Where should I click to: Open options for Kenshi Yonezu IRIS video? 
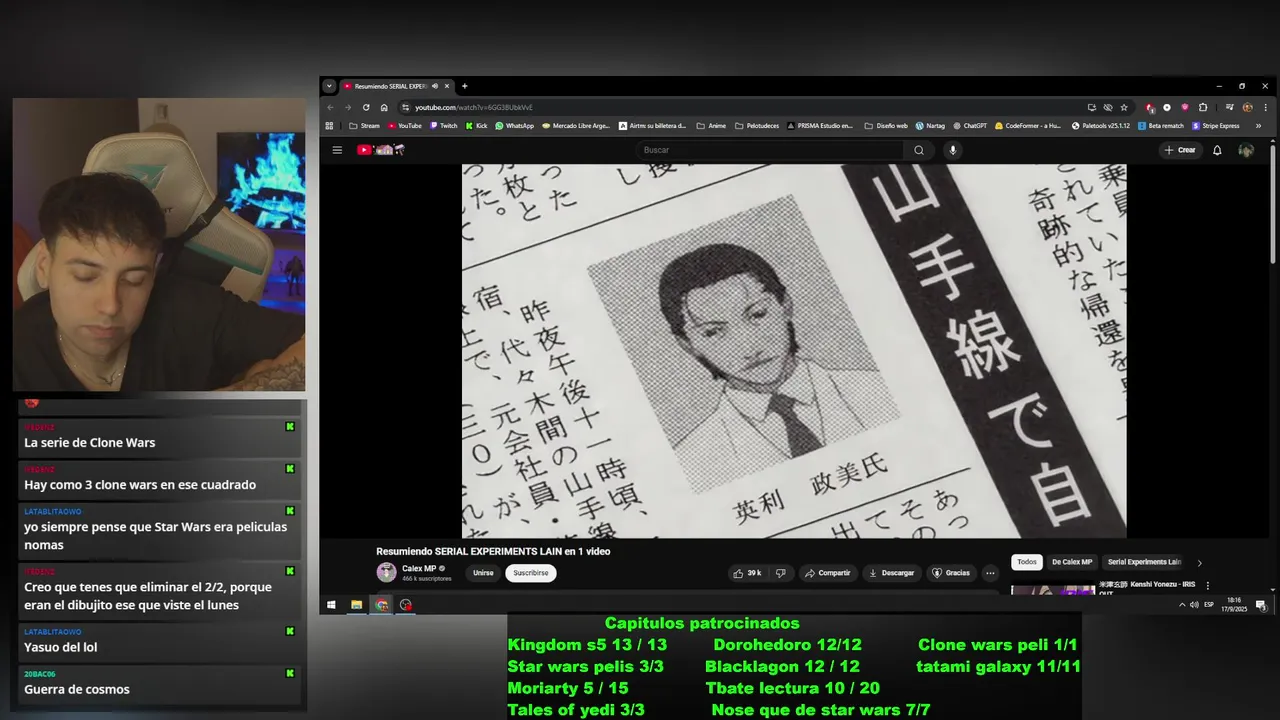(x=1207, y=585)
